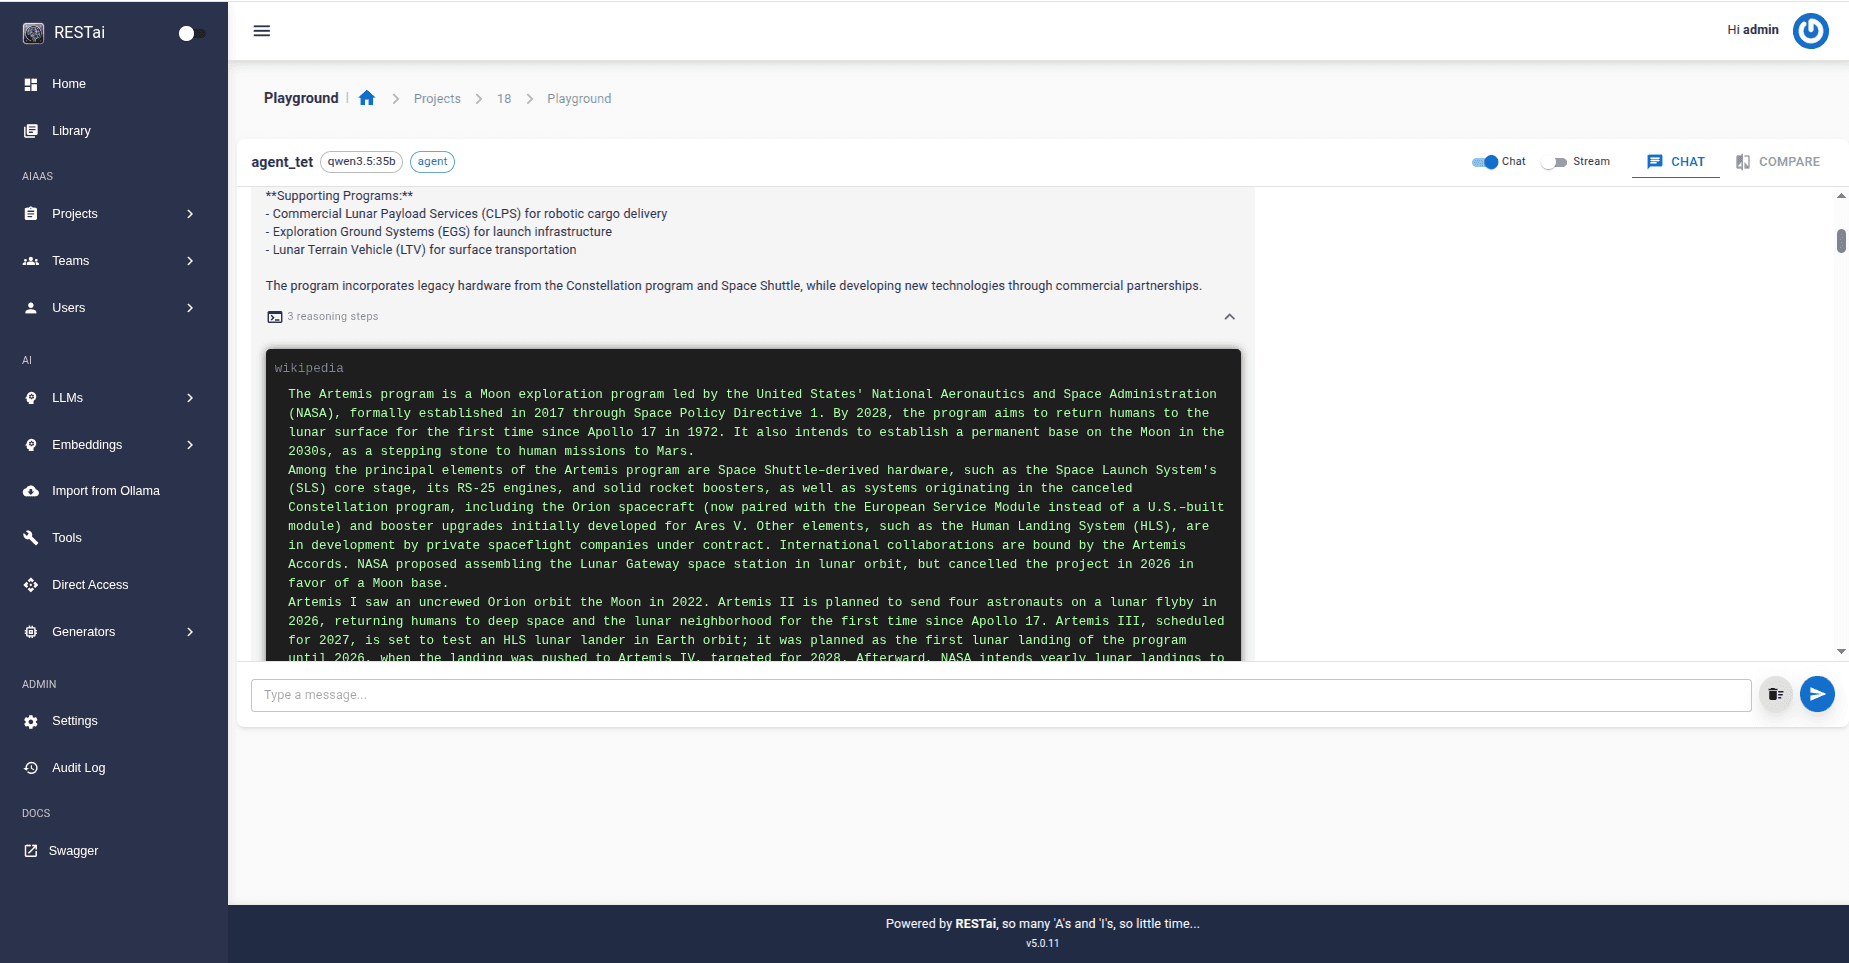Click the Type a message input field
This screenshot has height=963, width=1849.
coord(1001,695)
